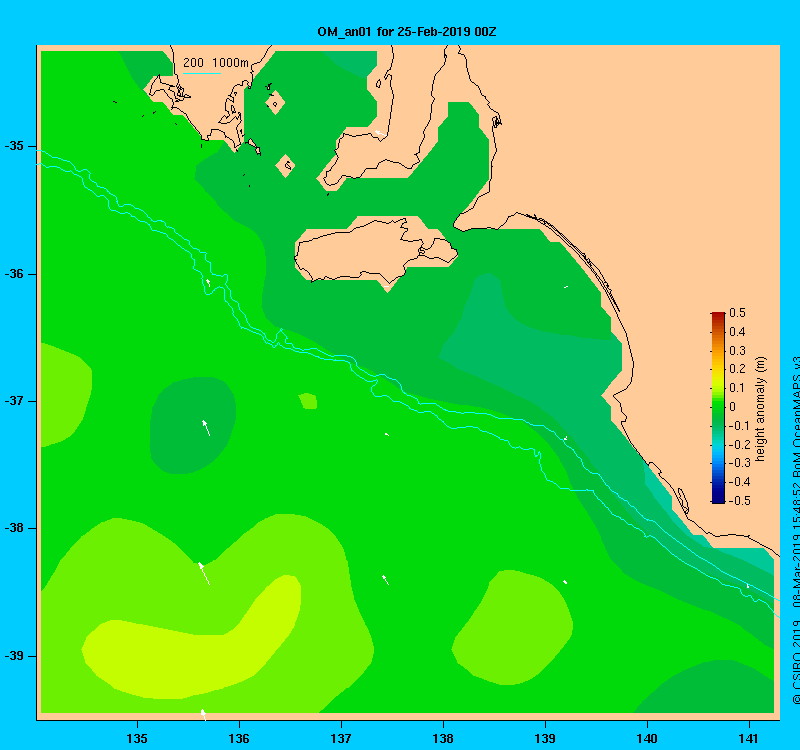Screen dimensions: 800x750
Task: Click the '136' longitude axis label
Action: [239, 738]
